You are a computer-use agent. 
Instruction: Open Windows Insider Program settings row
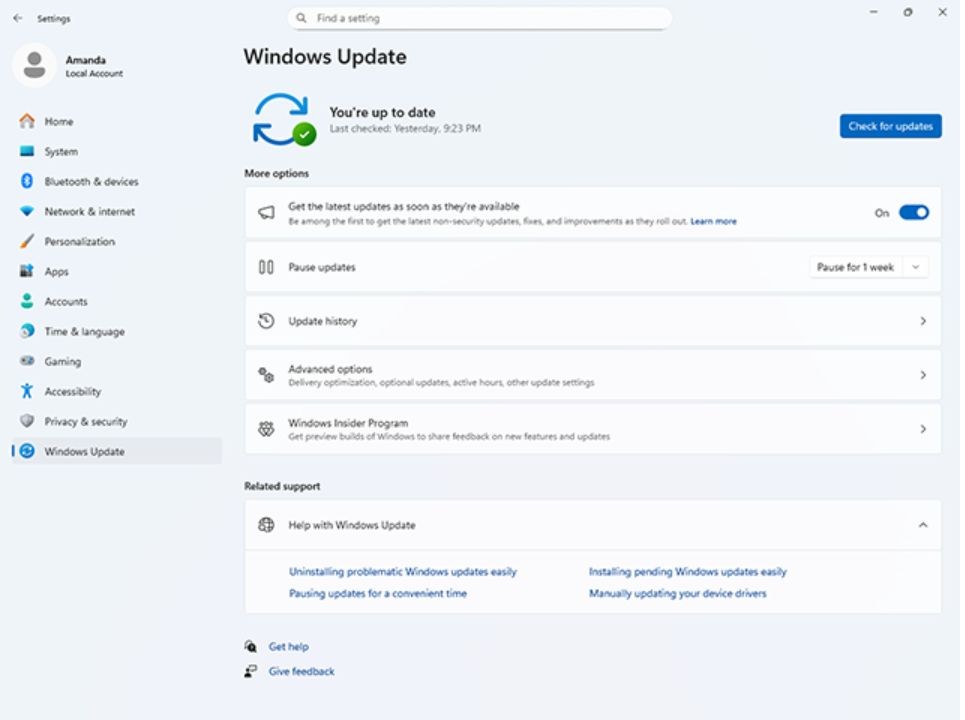592,429
